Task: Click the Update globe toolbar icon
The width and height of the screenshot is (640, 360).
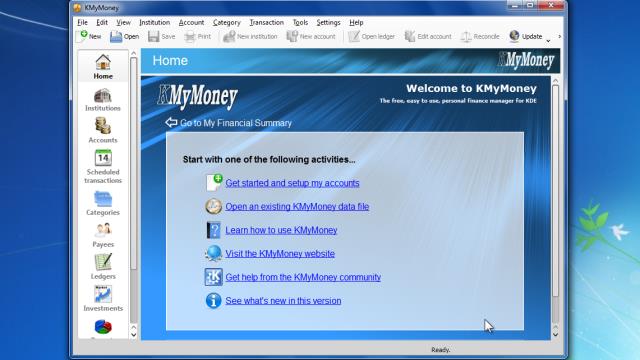Action: pos(514,36)
